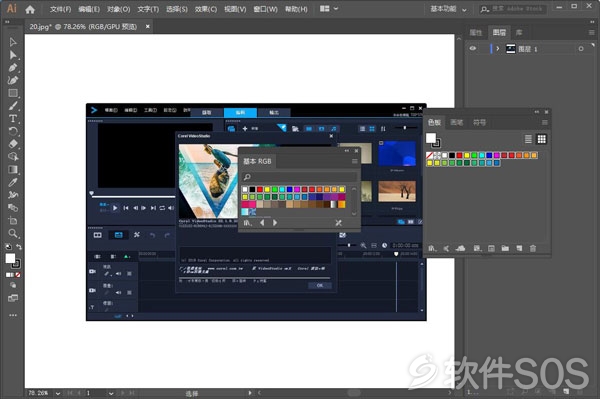Viewport: 600px width, 399px height.
Task: Open the 窗口(W) menu
Action: (x=265, y=9)
